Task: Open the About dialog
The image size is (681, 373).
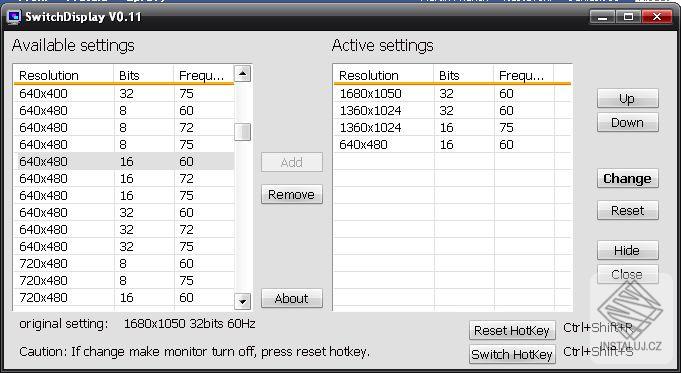Action: point(292,298)
